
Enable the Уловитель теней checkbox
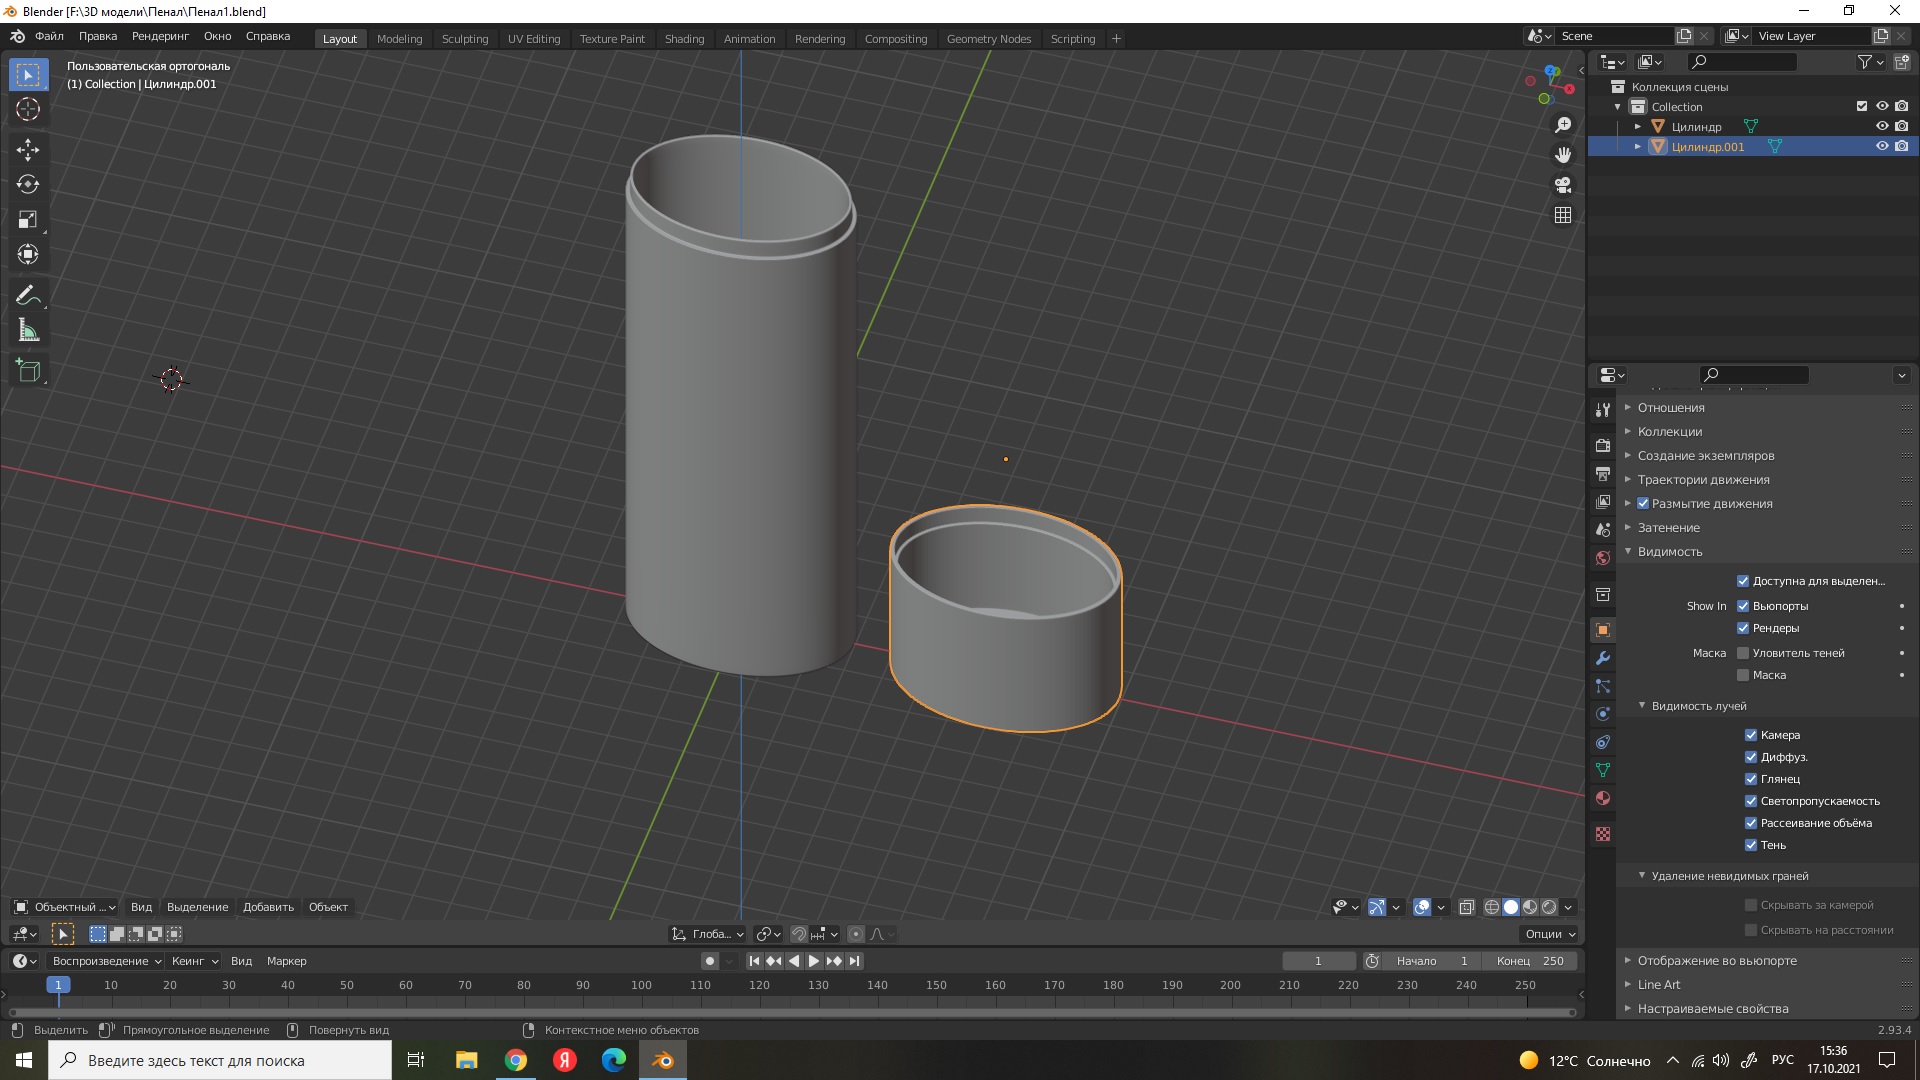click(x=1743, y=653)
